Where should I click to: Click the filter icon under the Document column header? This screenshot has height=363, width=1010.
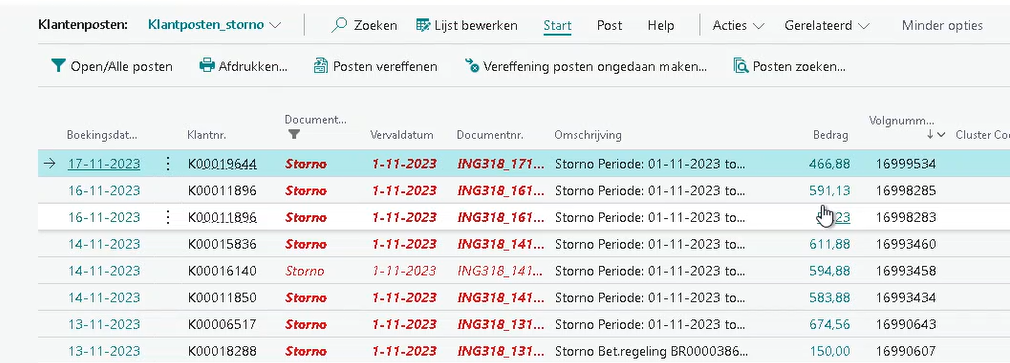pos(294,135)
